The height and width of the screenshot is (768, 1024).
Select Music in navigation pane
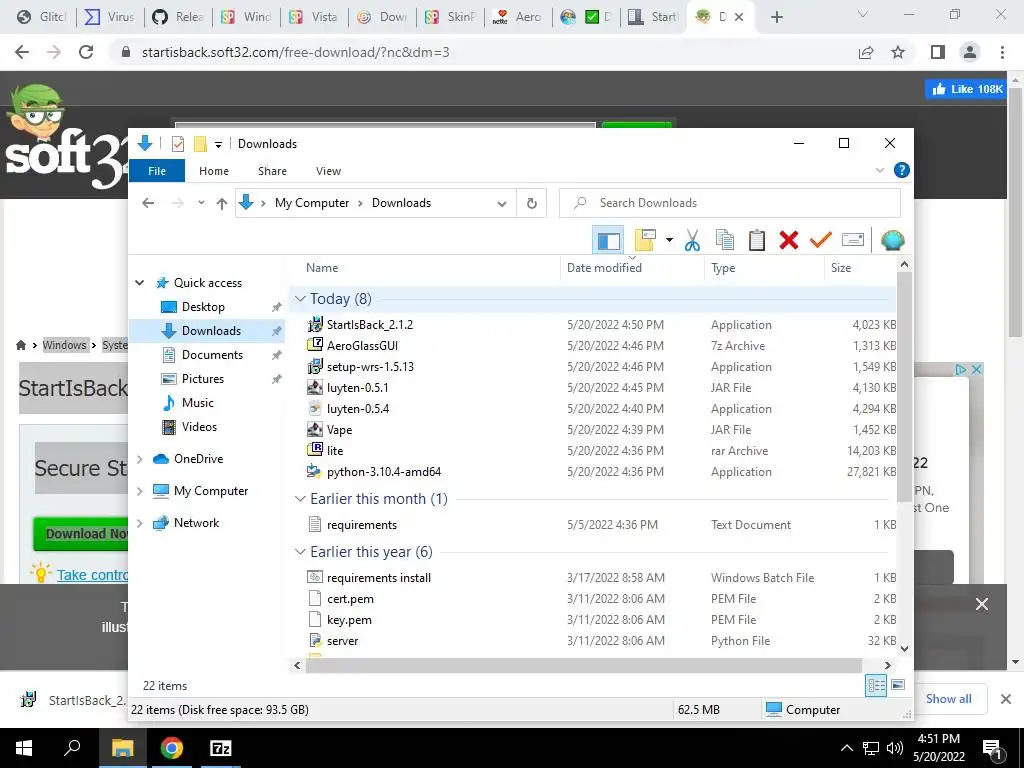tap(197, 403)
